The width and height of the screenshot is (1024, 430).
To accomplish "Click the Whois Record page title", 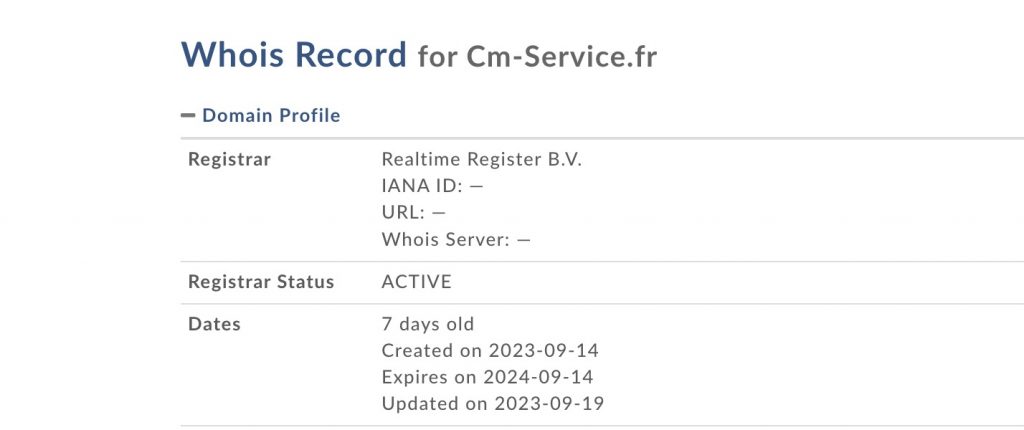I will [x=294, y=54].
